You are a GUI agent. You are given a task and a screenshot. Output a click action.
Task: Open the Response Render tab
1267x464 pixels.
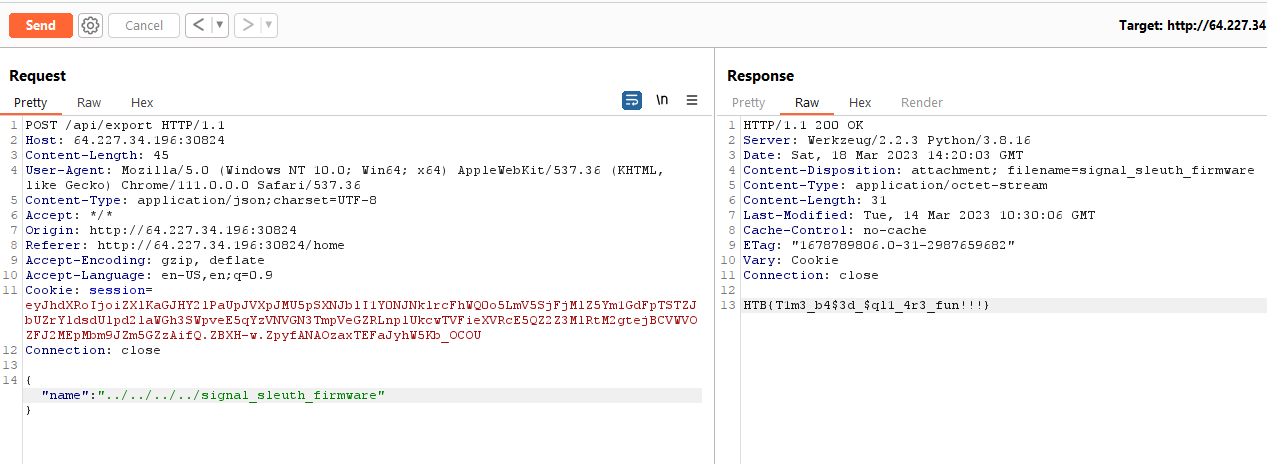(x=922, y=102)
